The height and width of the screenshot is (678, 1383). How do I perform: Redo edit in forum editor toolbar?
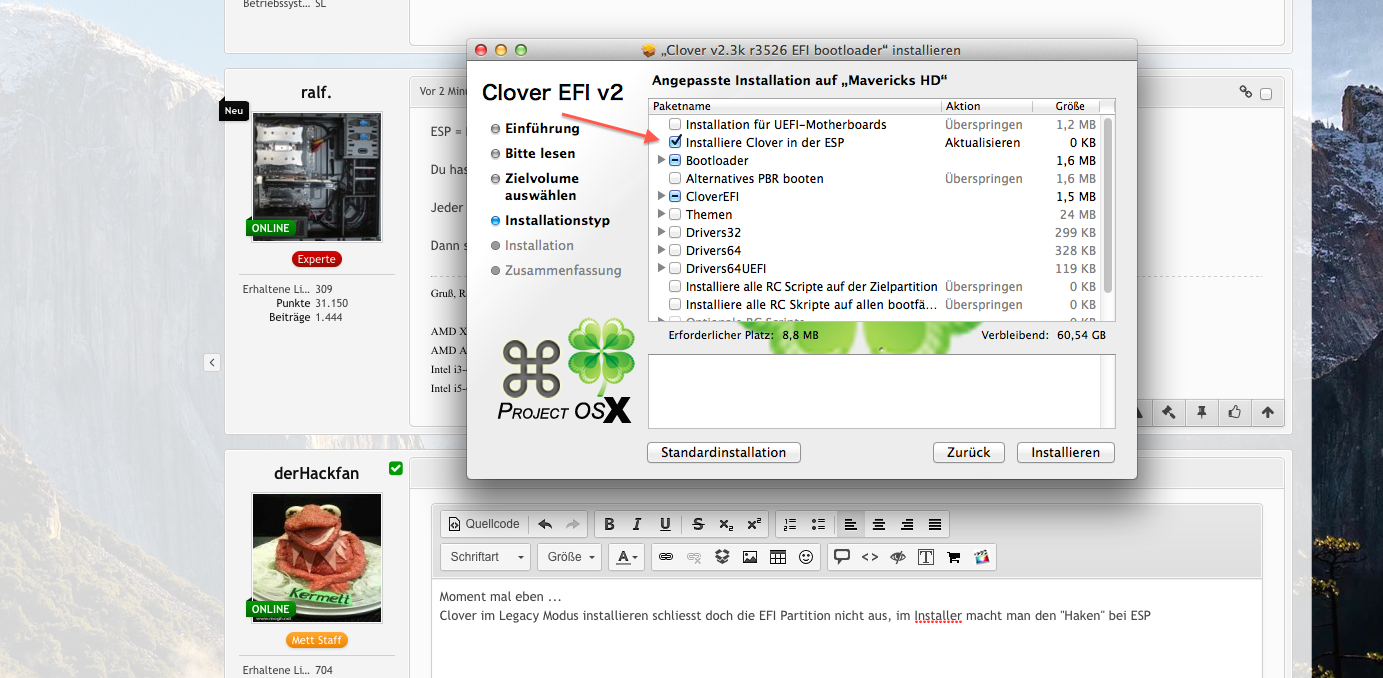tap(572, 524)
